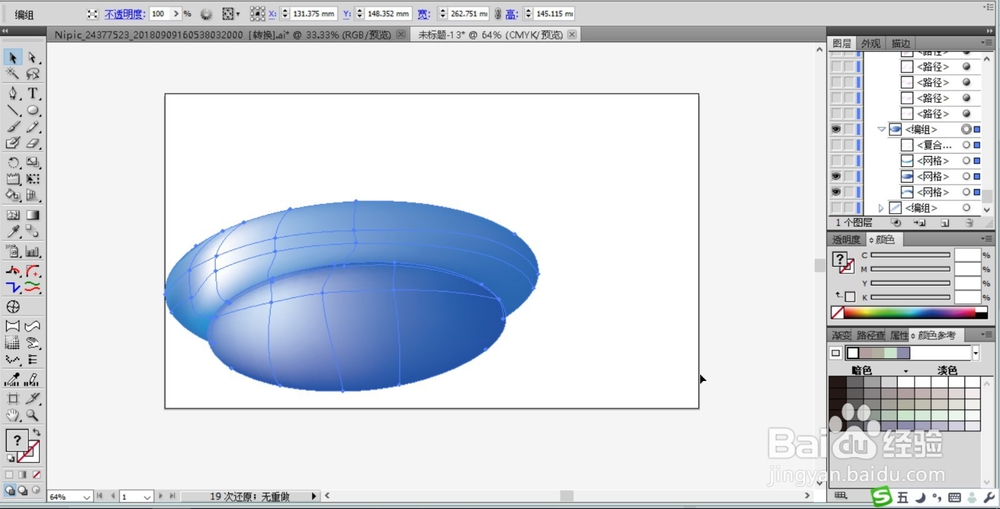This screenshot has width=1000, height=509.
Task: Click the recolor artwork wheel icon
Action: [206, 13]
